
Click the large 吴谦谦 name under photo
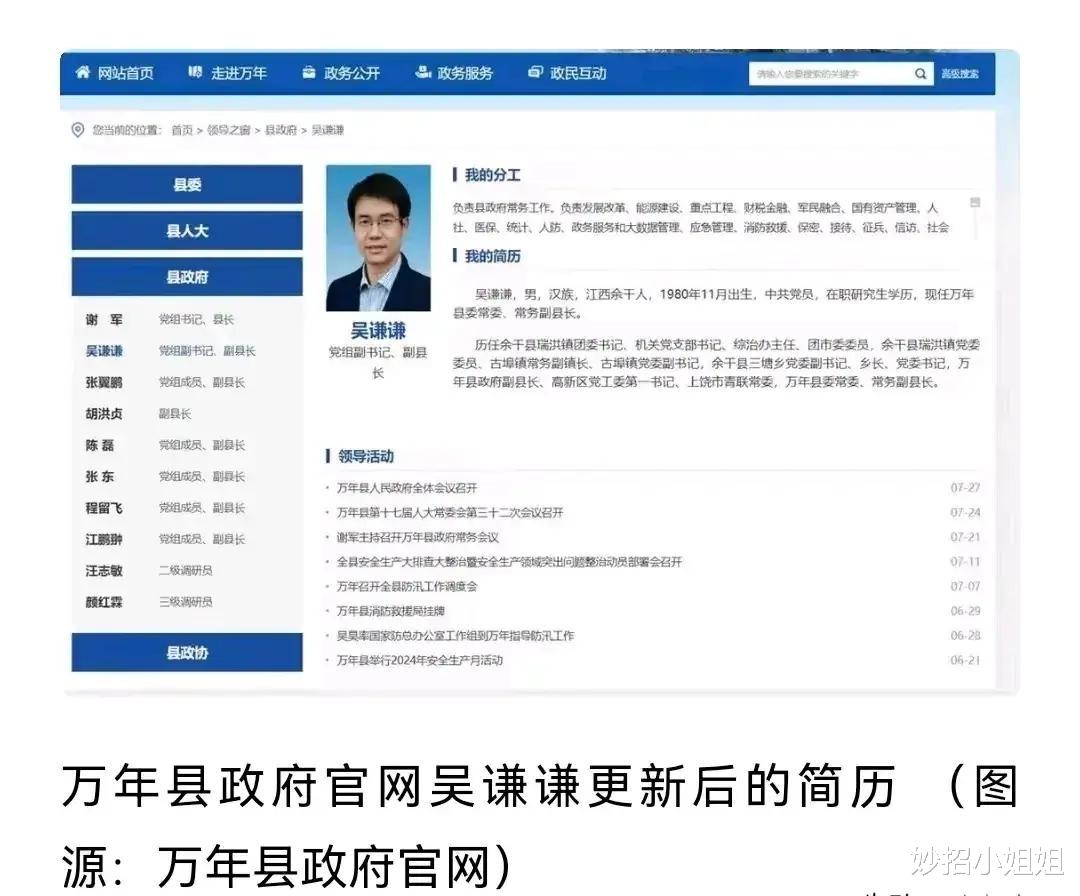pyautogui.click(x=378, y=331)
